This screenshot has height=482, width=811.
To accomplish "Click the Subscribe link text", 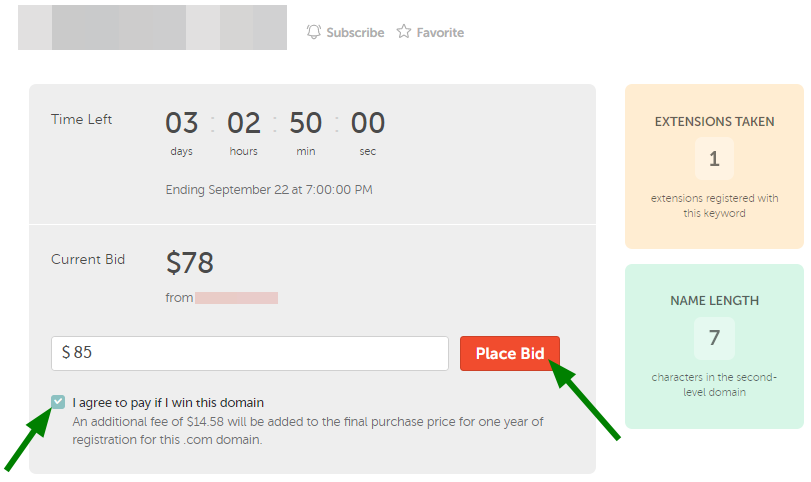I will click(x=355, y=33).
